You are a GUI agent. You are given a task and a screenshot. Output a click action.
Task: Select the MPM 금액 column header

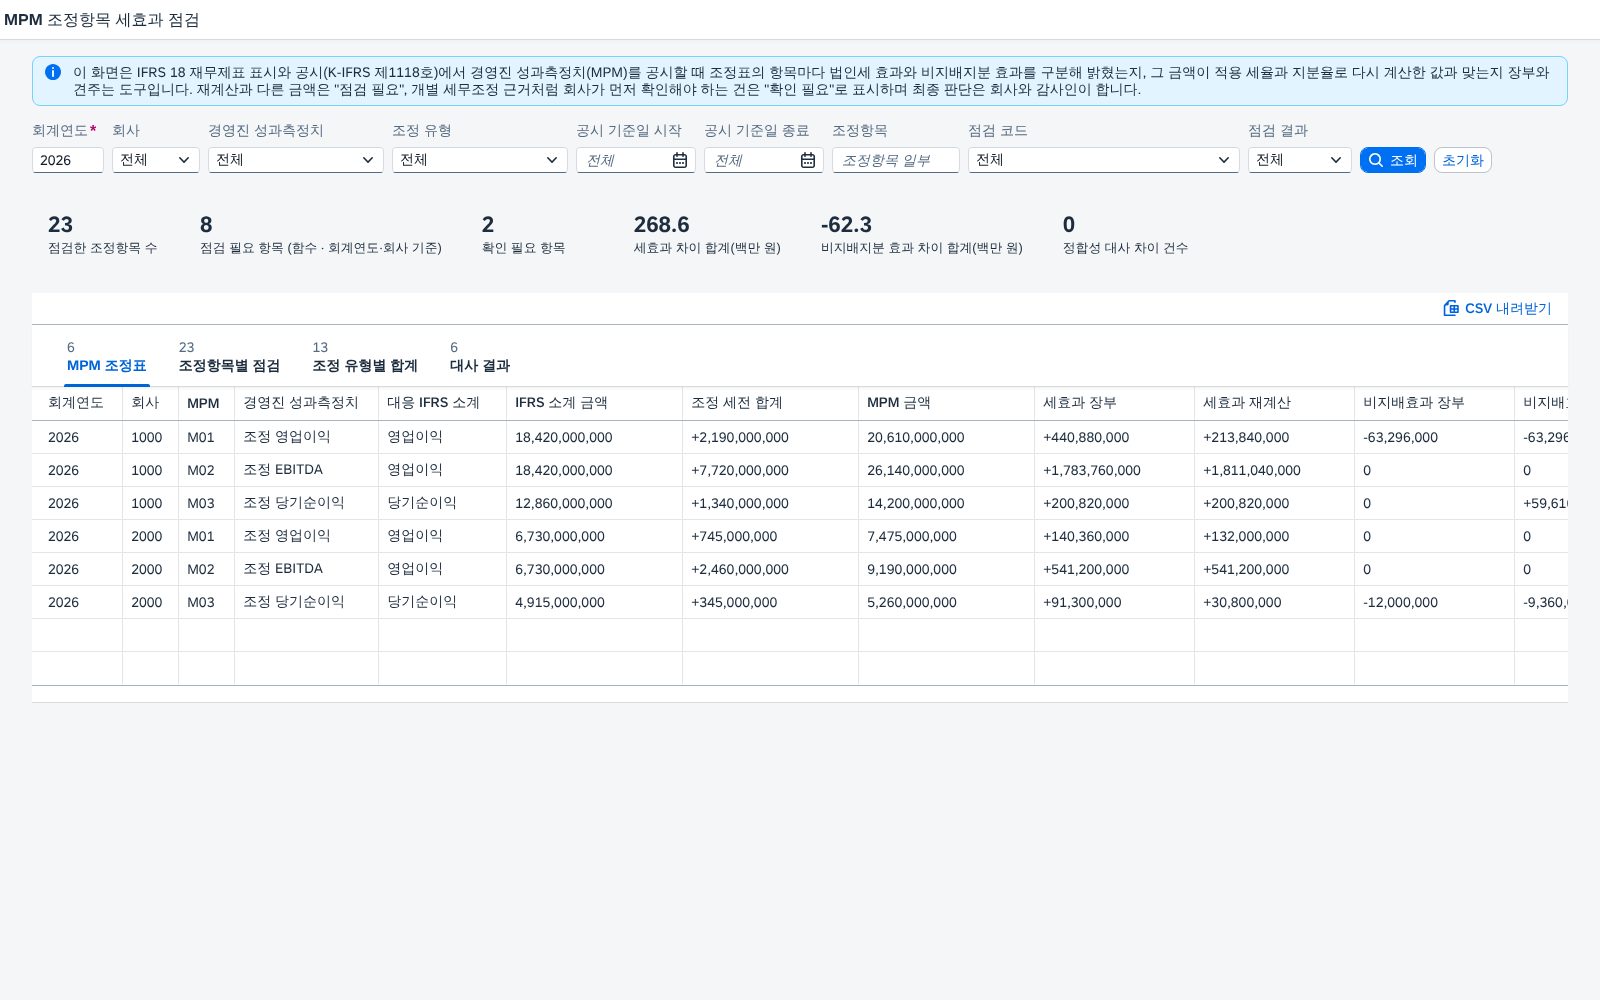click(x=946, y=403)
